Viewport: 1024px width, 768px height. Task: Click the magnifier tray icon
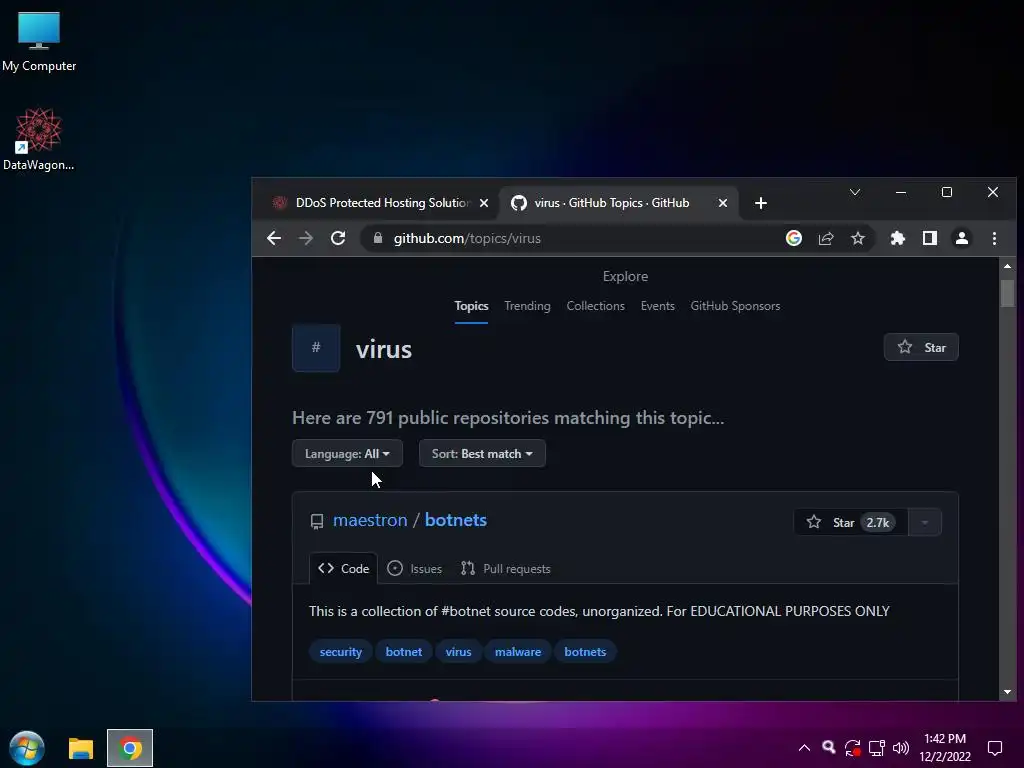[829, 748]
